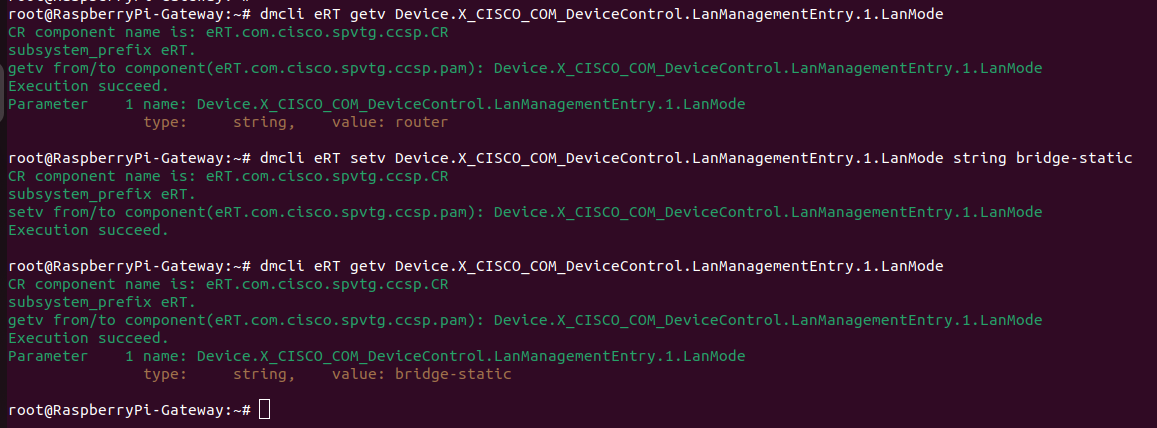The image size is (1157, 428).
Task: Click 'type:' label in the router output
Action: point(165,122)
